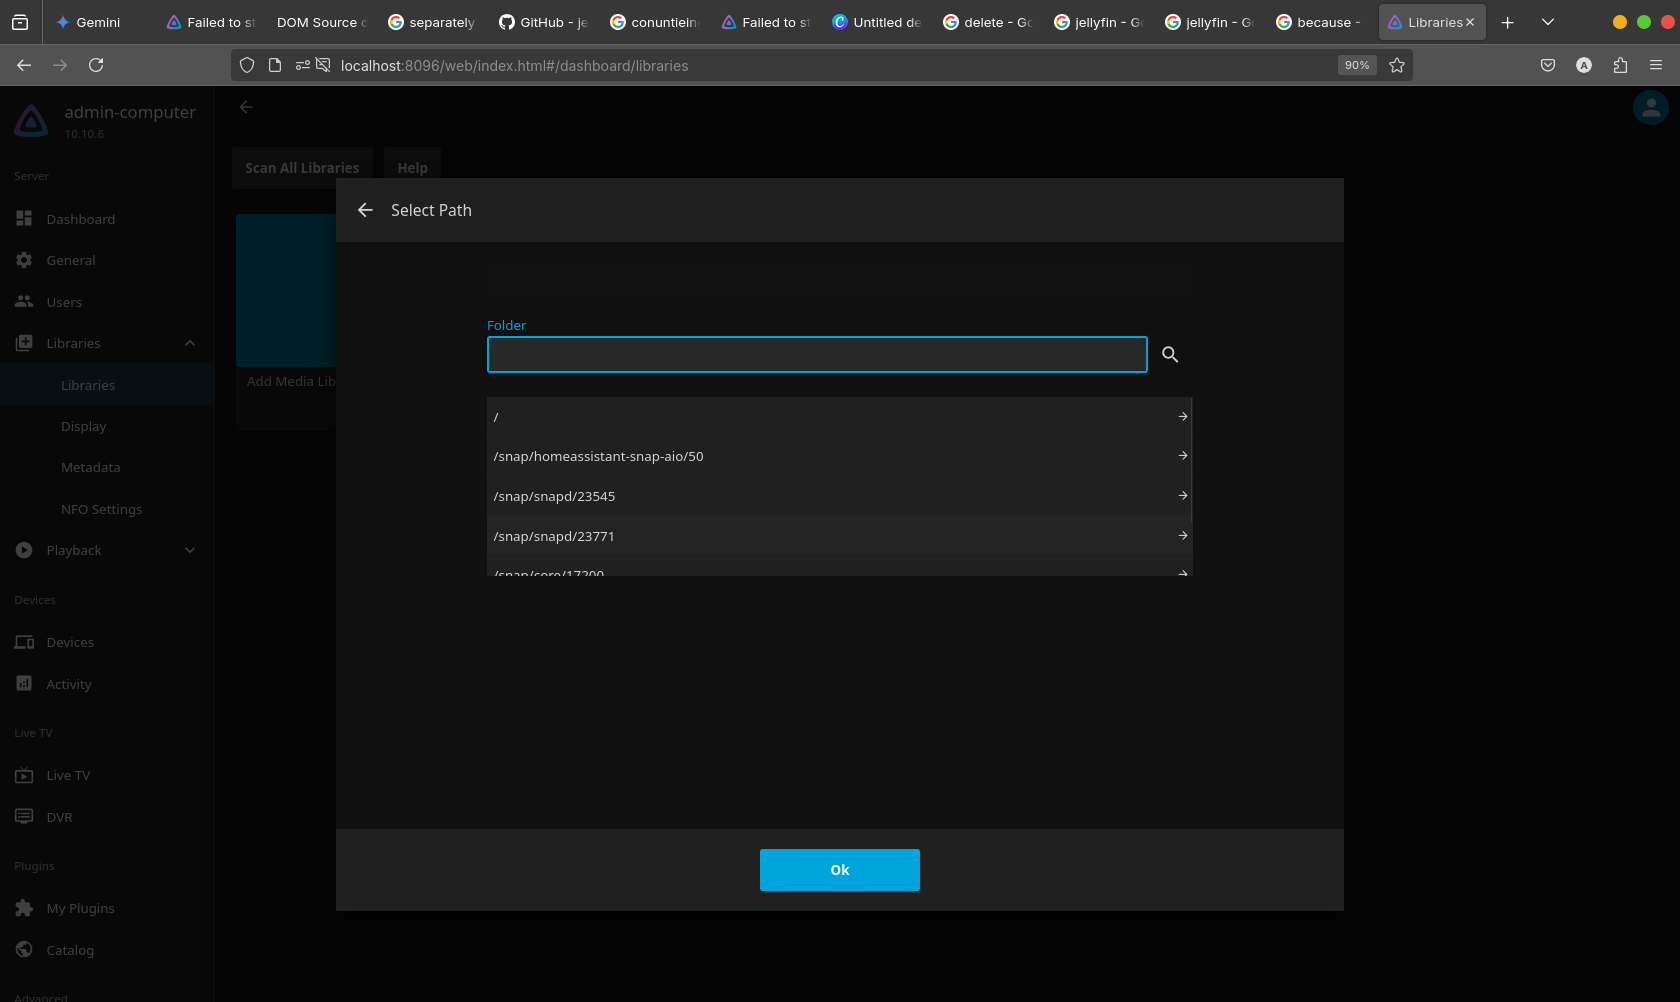Collapse the Libraries sidebar section

click(x=190, y=343)
